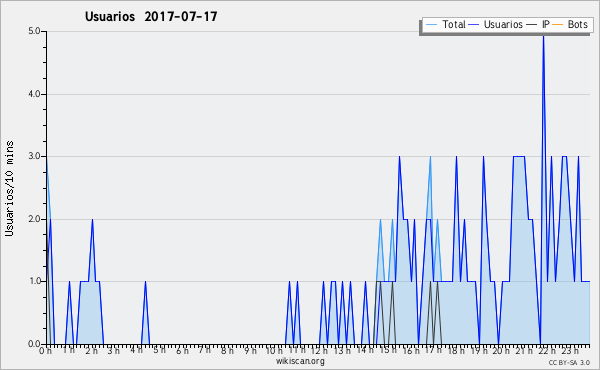Click the 18 h label on x-axis
600x370 pixels.
pyautogui.click(x=456, y=351)
